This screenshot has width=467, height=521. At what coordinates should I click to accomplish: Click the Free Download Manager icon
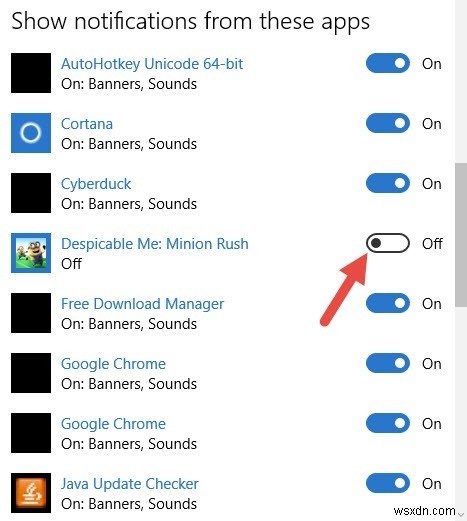[31, 313]
